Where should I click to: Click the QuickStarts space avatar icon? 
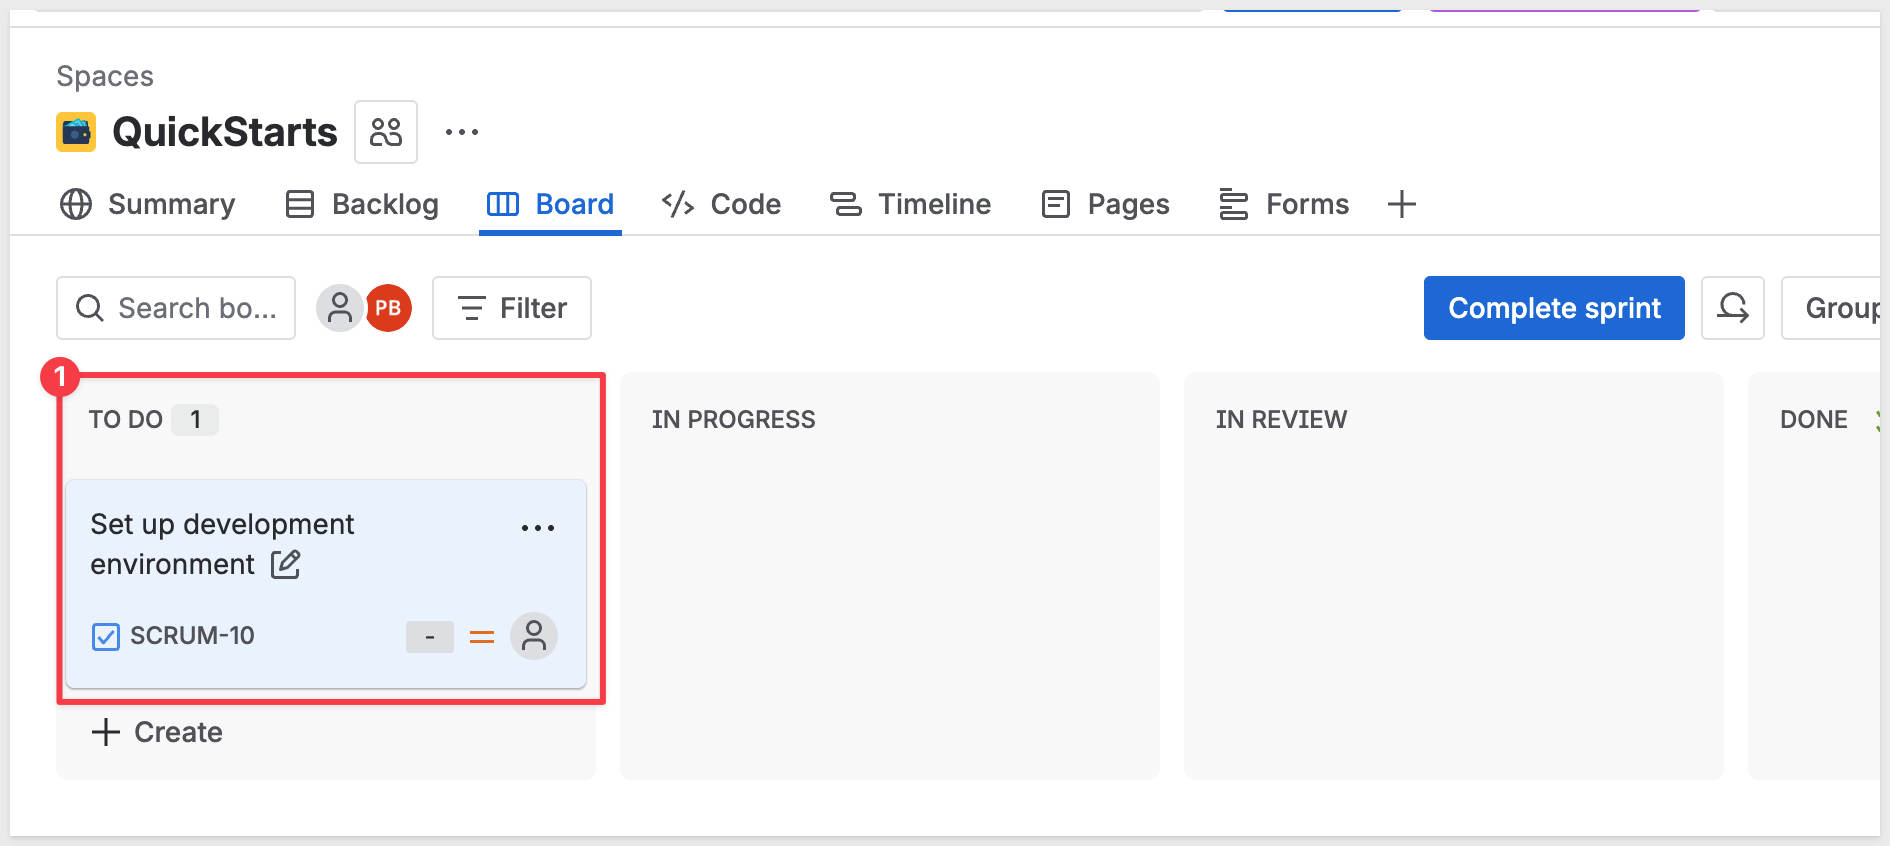pos(76,132)
